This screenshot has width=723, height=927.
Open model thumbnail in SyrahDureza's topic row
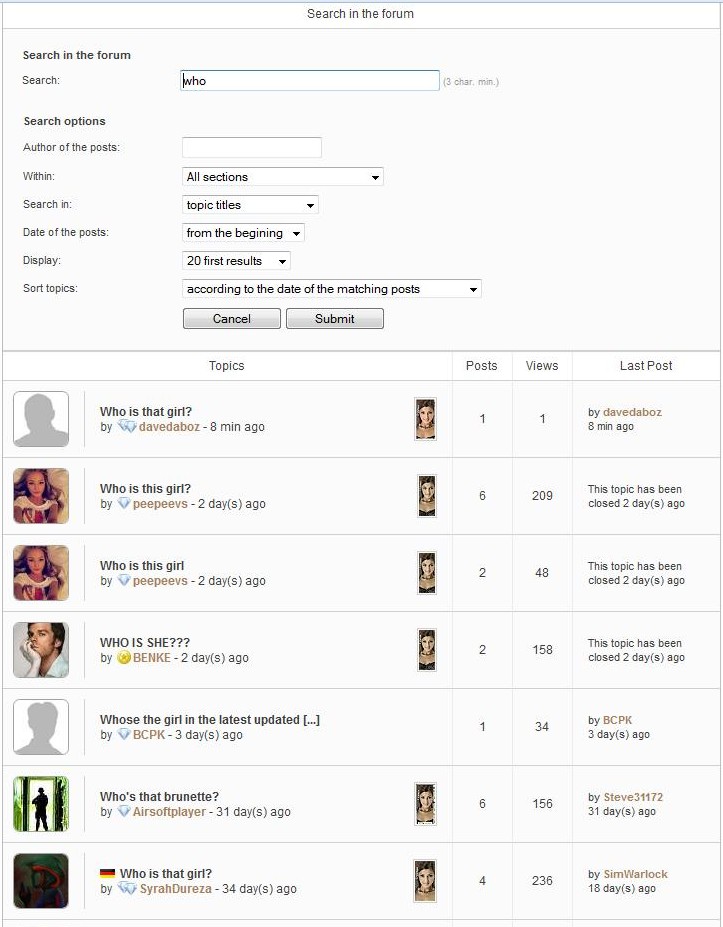425,880
